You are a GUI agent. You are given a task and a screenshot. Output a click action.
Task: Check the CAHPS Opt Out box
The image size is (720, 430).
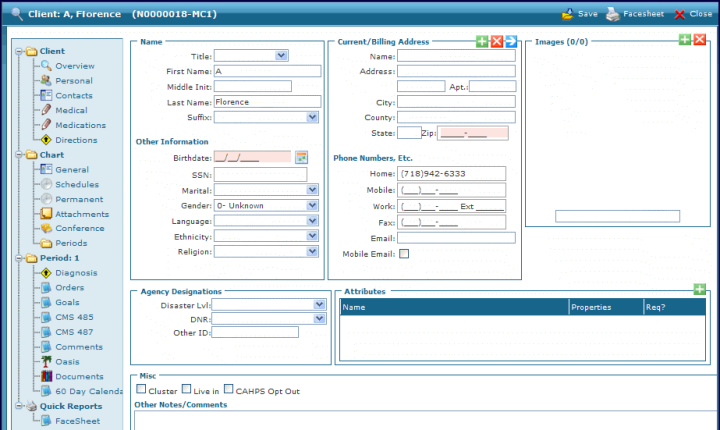point(229,390)
